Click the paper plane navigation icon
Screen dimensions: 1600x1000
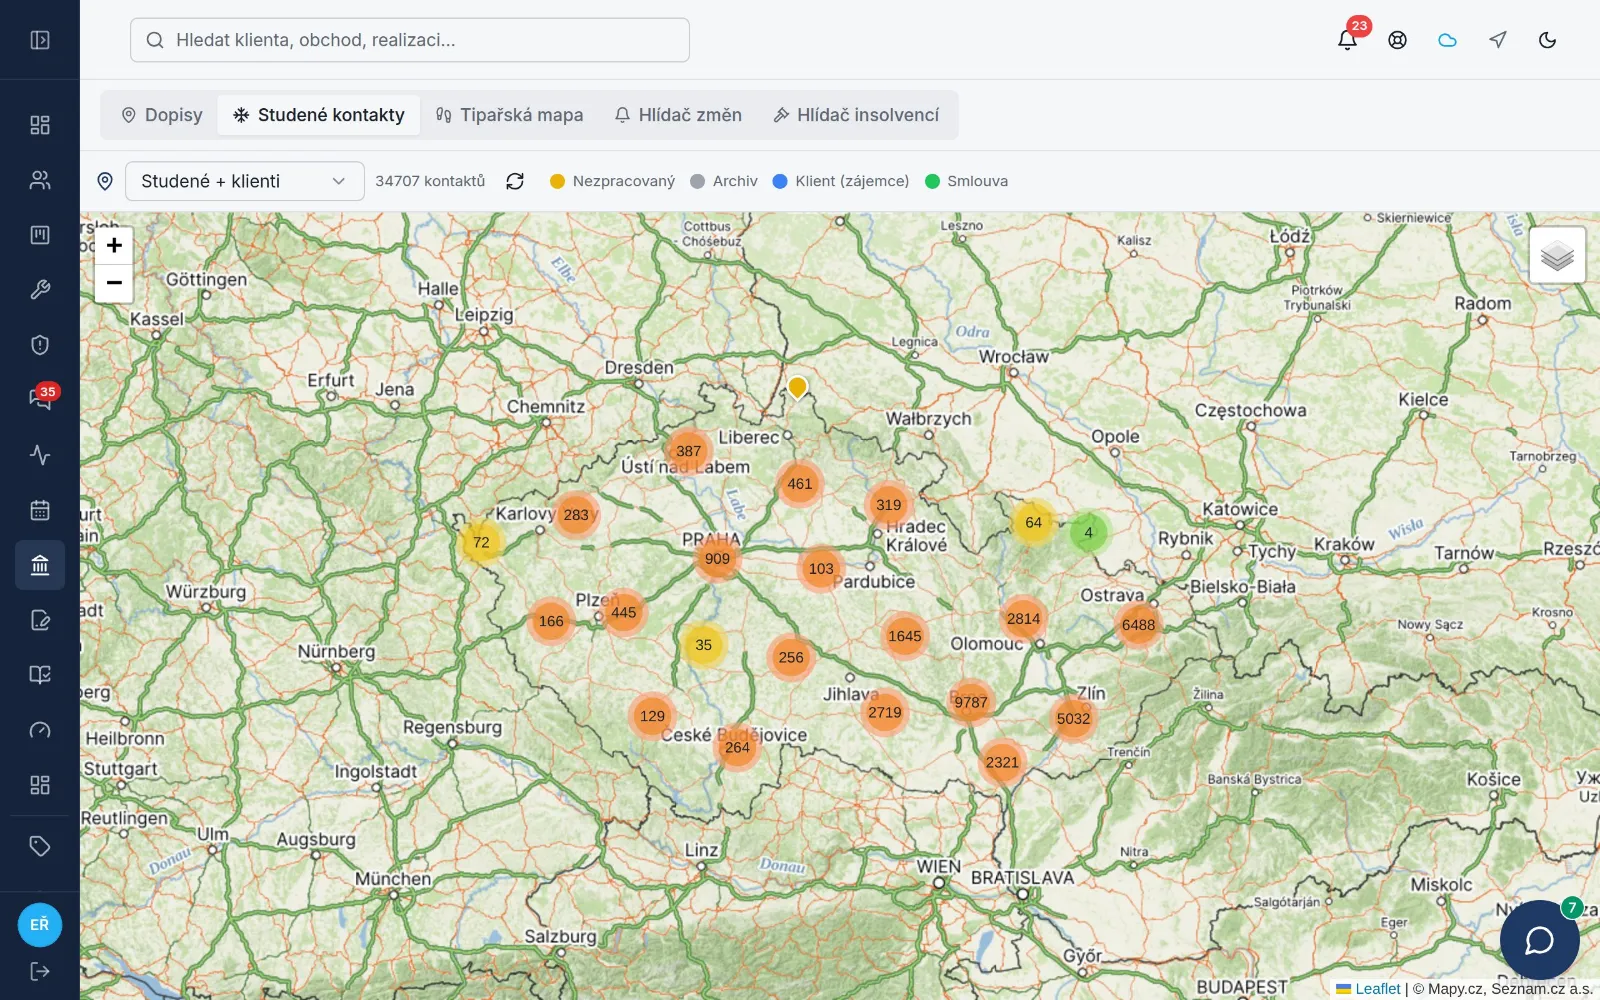[1497, 40]
